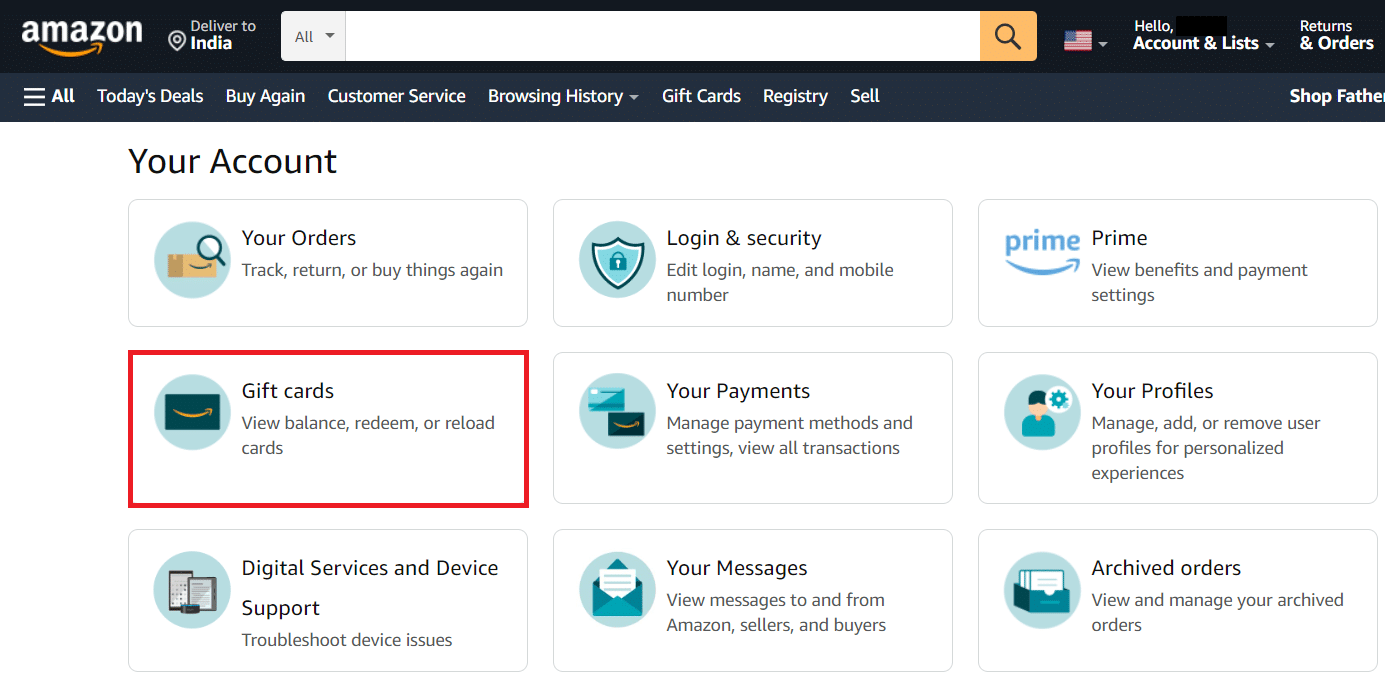The image size is (1385, 675).
Task: Click 'Troubleshoot device issues' text
Action: pyautogui.click(x=346, y=640)
